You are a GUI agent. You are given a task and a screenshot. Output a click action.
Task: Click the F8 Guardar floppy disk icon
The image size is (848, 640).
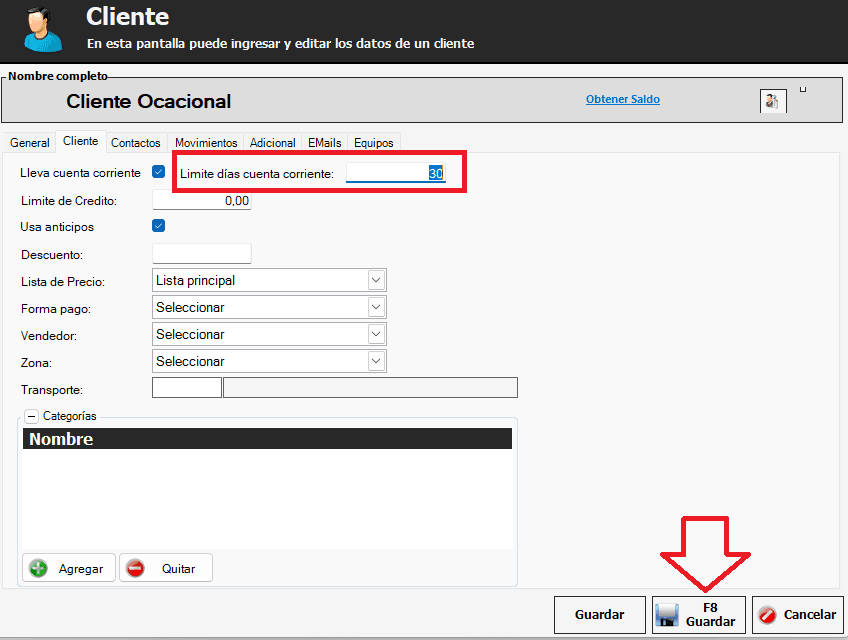pos(668,615)
